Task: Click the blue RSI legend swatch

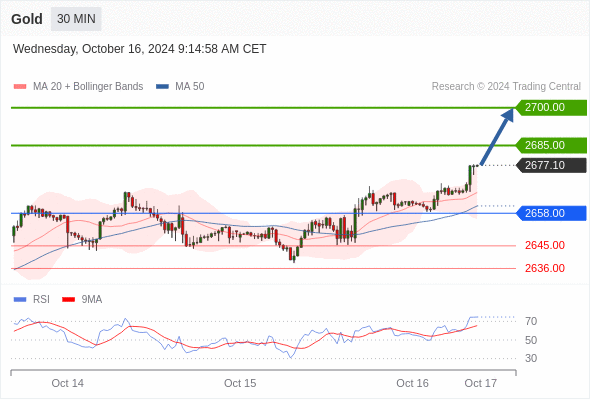Action: (20, 300)
